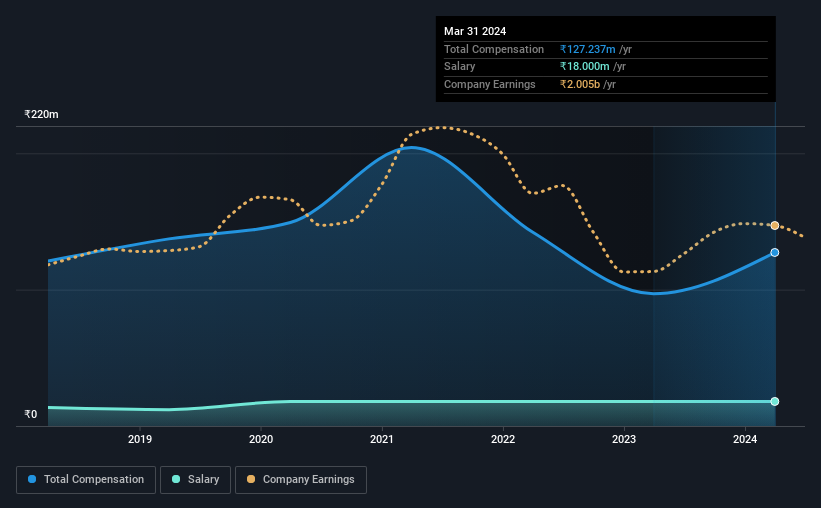This screenshot has width=821, height=508.
Task: Click the ₹0 y-axis label
Action: [x=31, y=414]
